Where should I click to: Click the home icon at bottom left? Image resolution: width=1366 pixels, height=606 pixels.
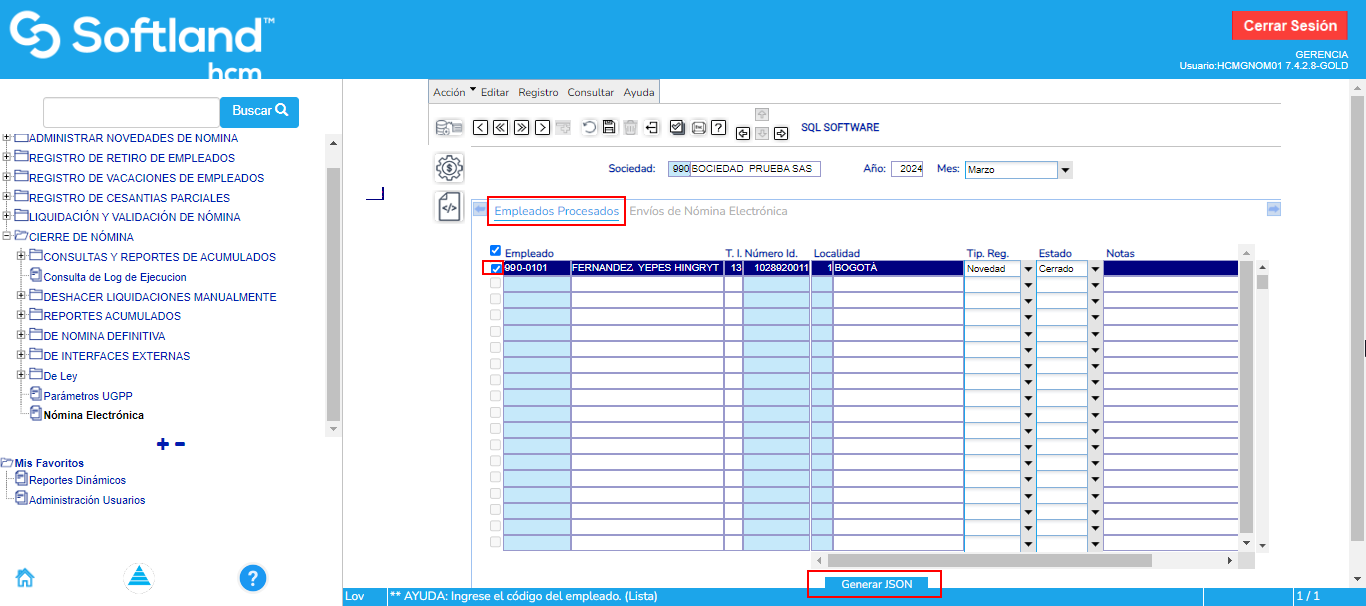click(25, 577)
